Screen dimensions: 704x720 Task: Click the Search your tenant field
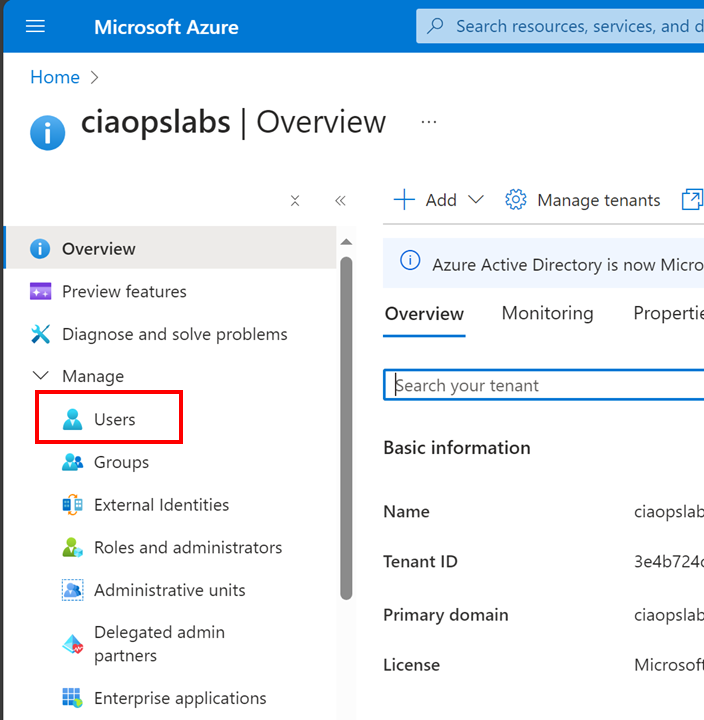[x=540, y=386]
